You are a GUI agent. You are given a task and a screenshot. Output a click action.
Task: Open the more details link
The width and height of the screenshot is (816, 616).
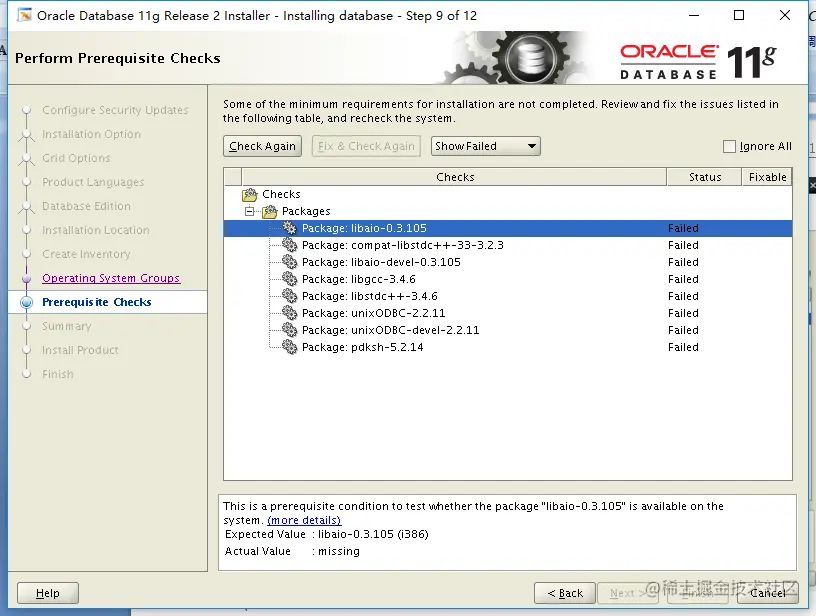click(304, 520)
